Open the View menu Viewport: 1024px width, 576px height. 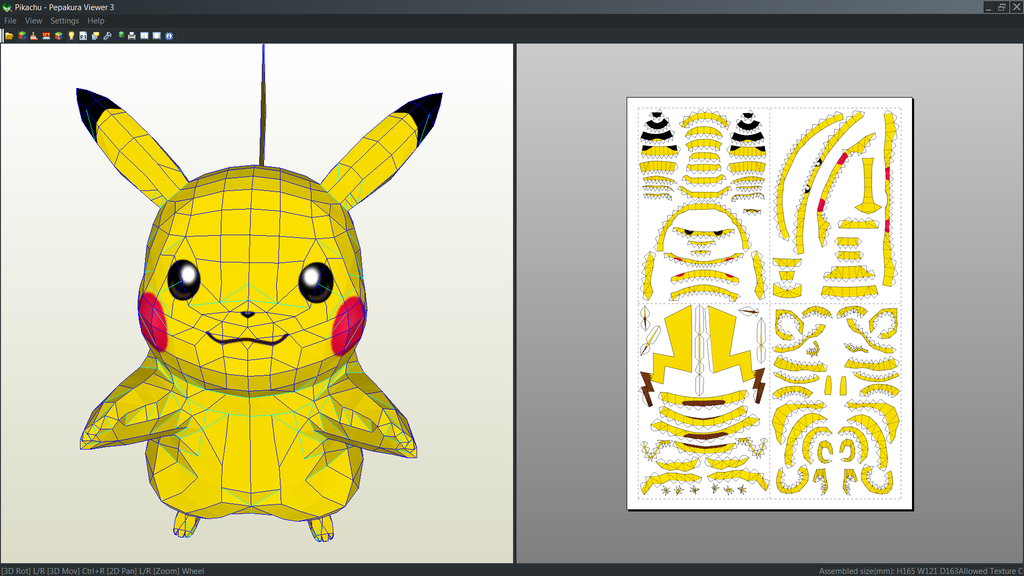click(x=33, y=21)
